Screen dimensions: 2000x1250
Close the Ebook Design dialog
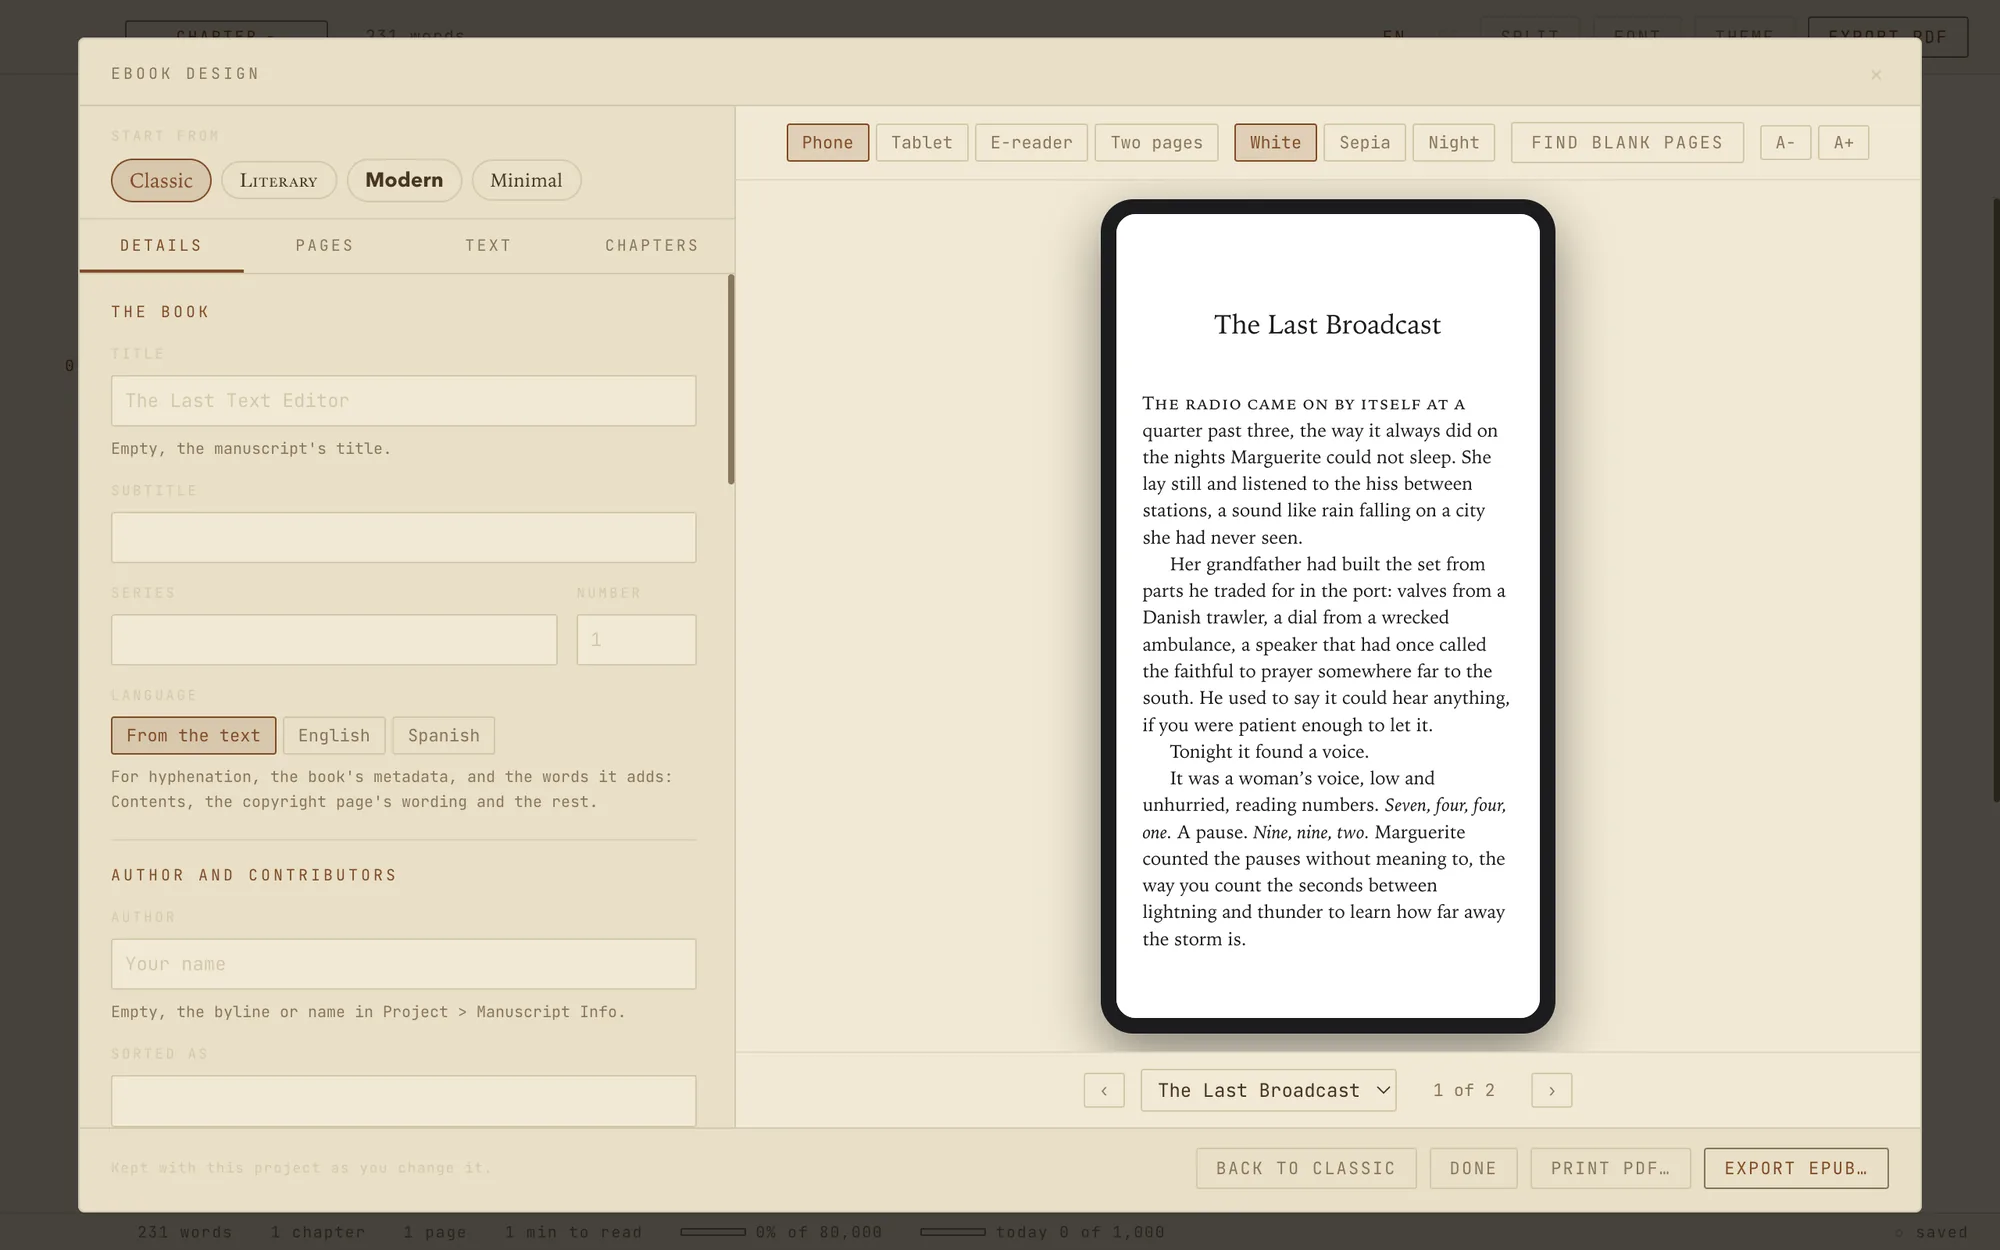coord(1876,74)
